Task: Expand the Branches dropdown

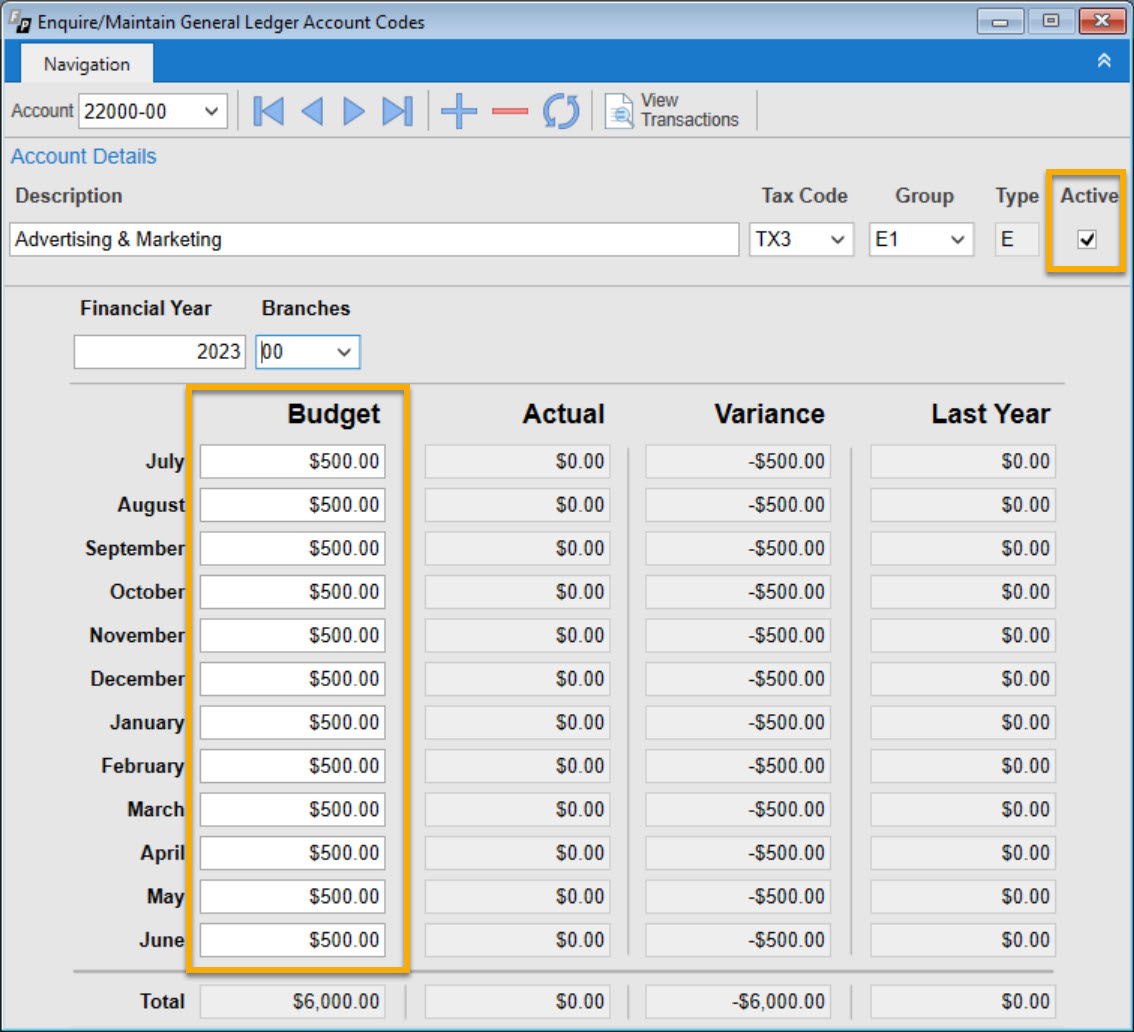Action: (x=344, y=352)
